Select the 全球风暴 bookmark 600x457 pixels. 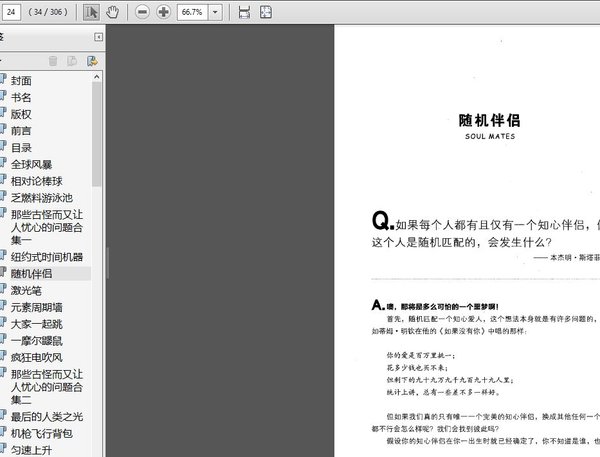[x=31, y=165]
